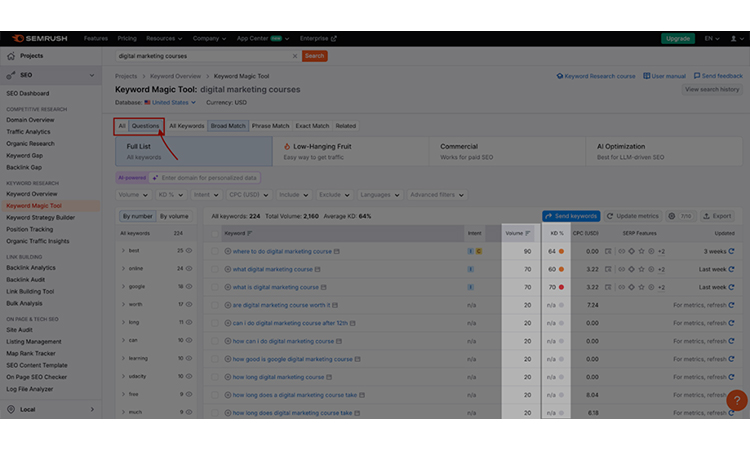Click the Volume column sort icon
The width and height of the screenshot is (750, 450).
(528, 233)
